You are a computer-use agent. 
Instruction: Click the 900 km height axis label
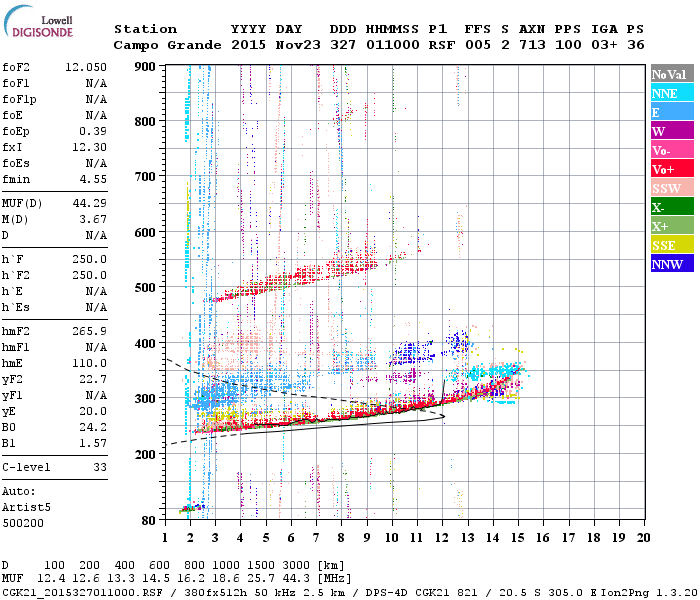click(x=145, y=67)
